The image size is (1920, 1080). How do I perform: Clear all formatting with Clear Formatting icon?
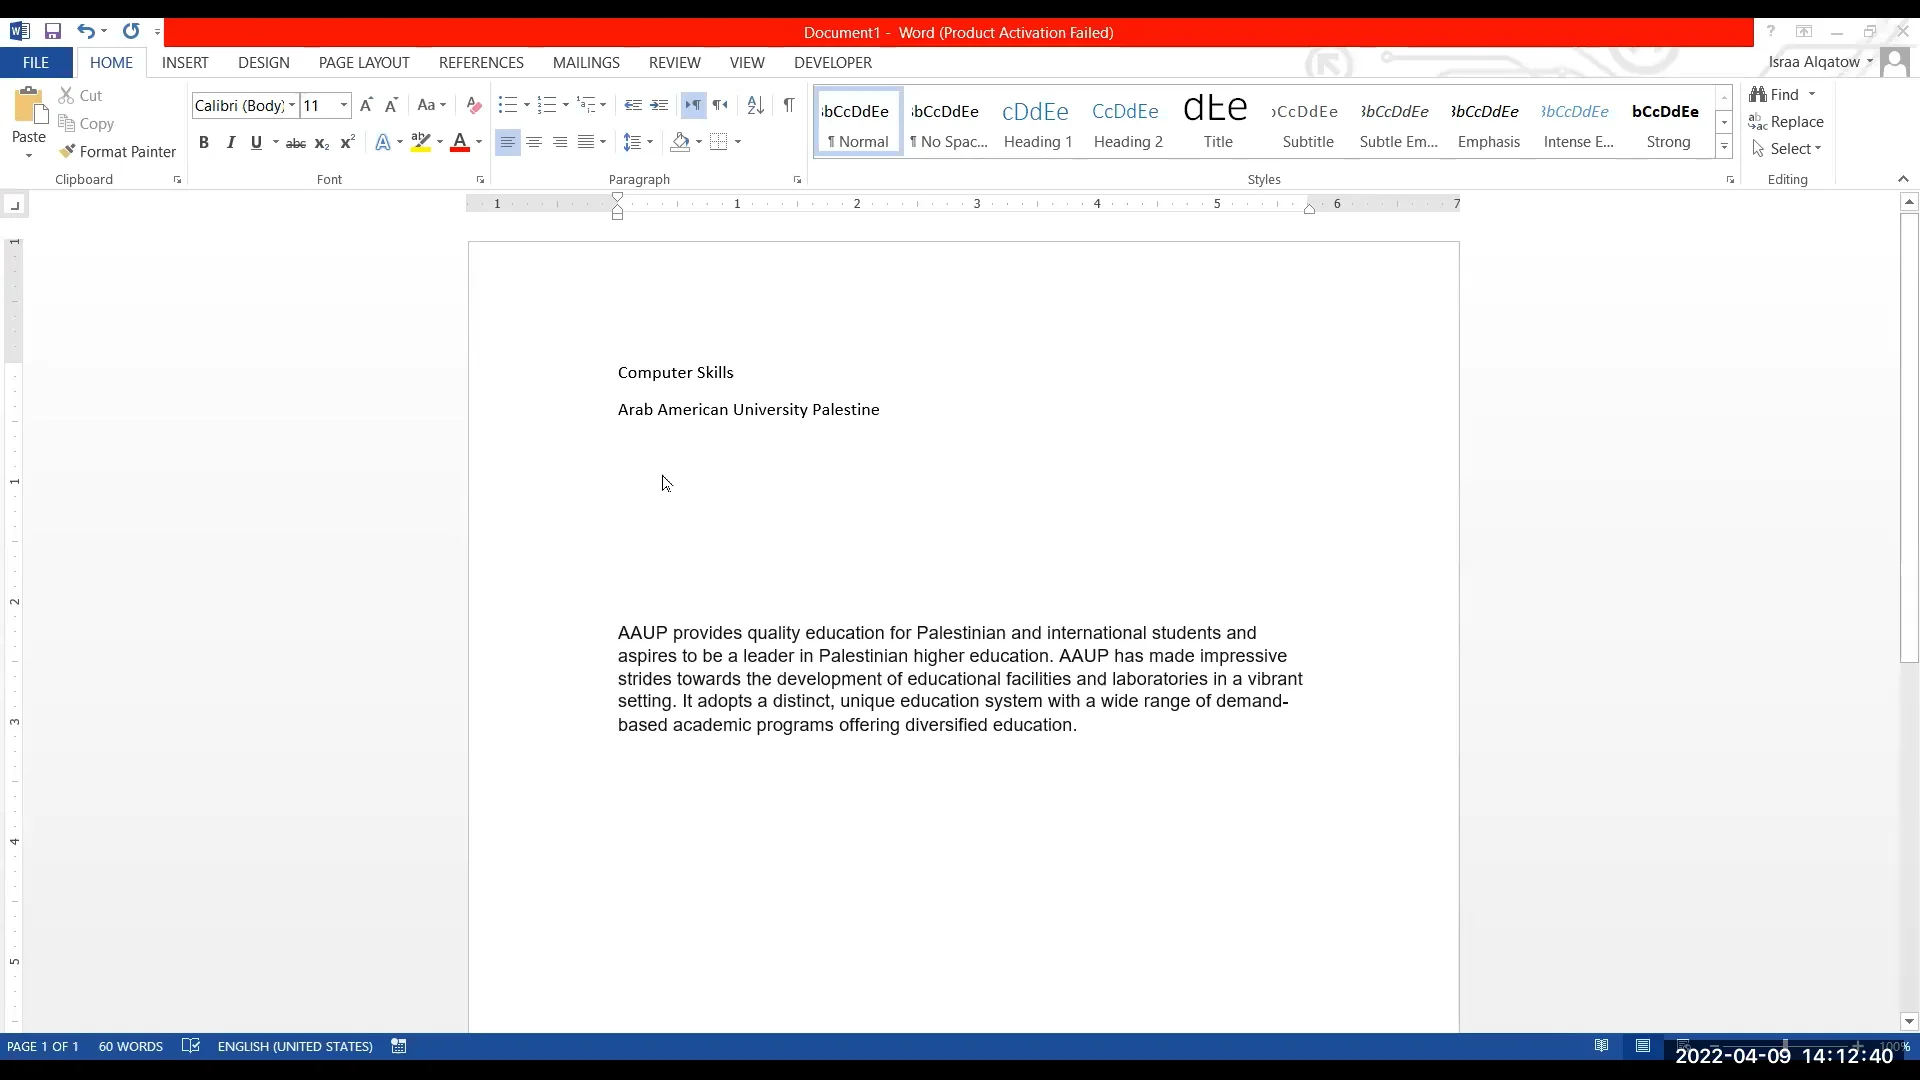click(474, 105)
